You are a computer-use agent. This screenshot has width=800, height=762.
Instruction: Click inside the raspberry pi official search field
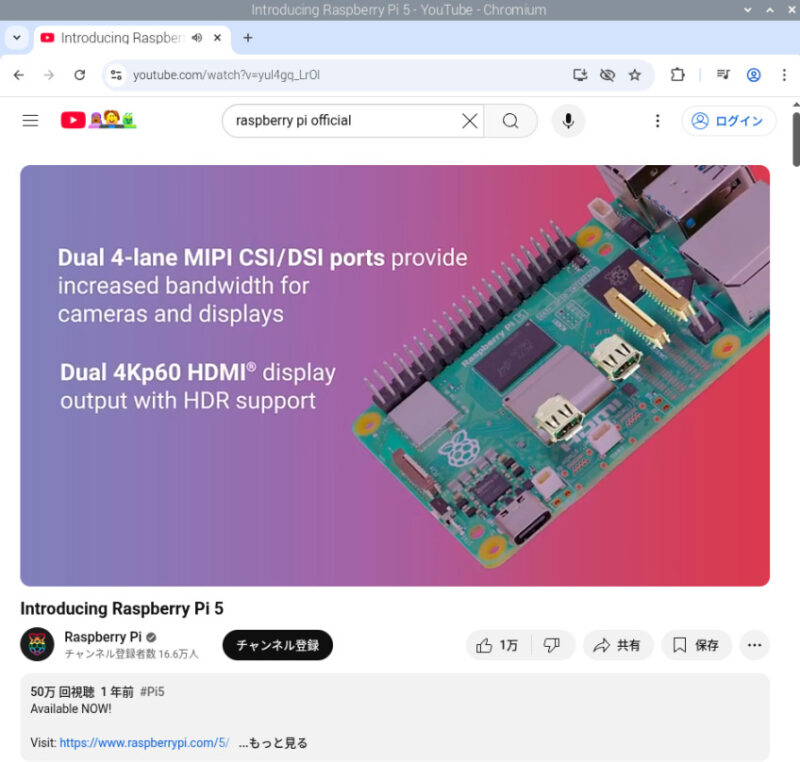pyautogui.click(x=342, y=121)
